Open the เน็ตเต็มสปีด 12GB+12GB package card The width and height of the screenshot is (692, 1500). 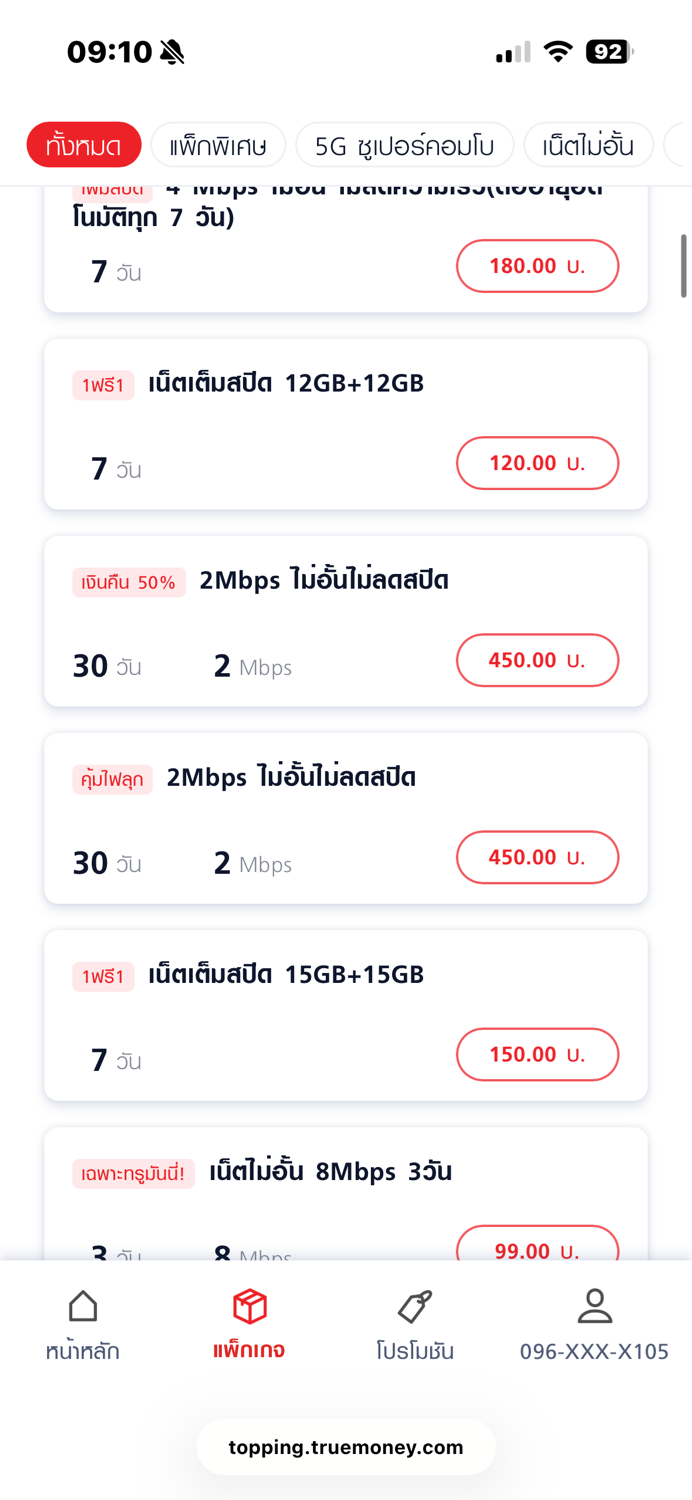point(286,383)
